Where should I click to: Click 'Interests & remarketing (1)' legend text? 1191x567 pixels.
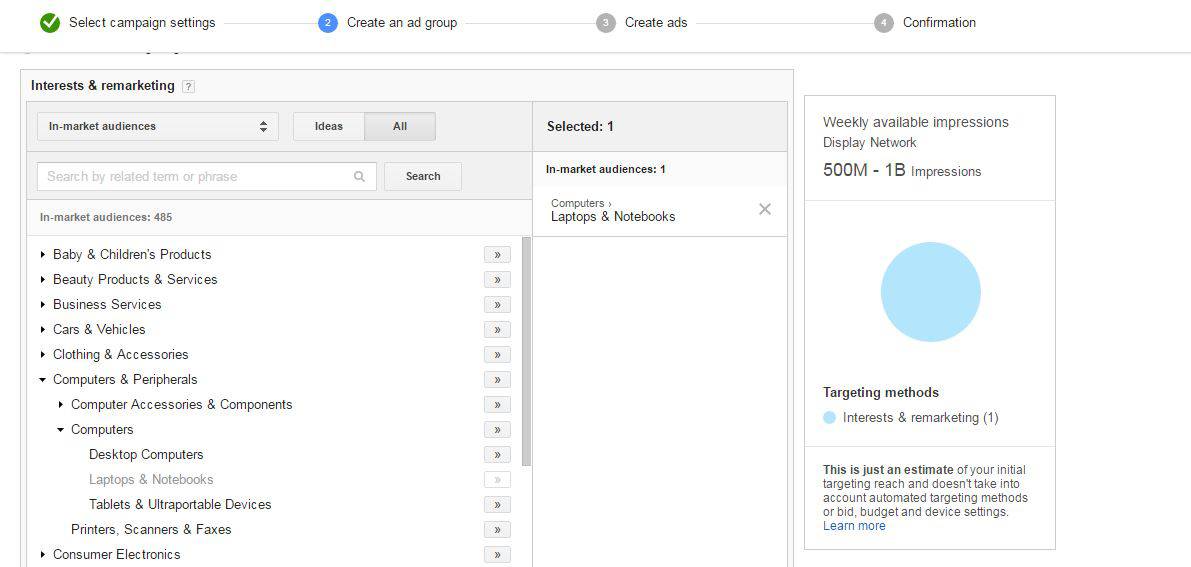pos(921,417)
